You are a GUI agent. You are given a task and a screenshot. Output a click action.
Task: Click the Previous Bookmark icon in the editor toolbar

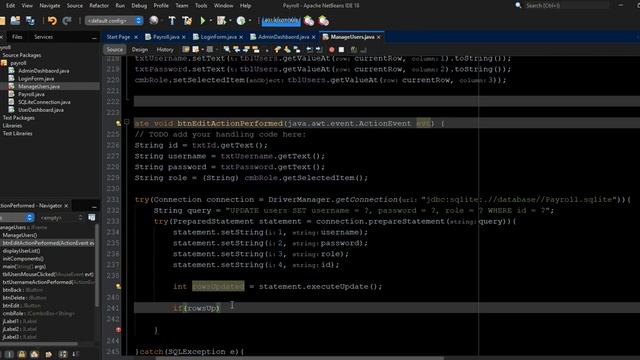[278, 50]
